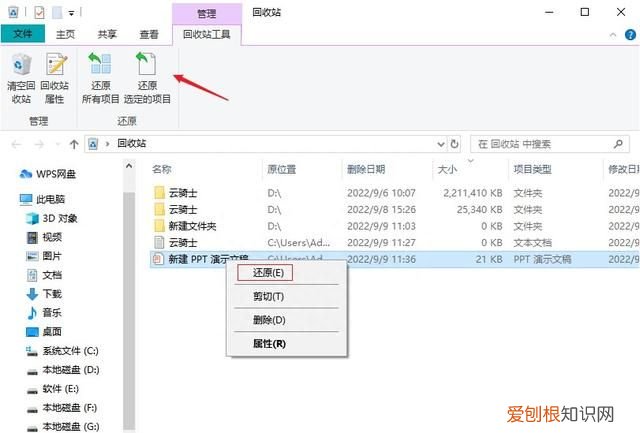Click Restore all items (还原所有项目)
The width and height of the screenshot is (640, 433).
coord(100,78)
